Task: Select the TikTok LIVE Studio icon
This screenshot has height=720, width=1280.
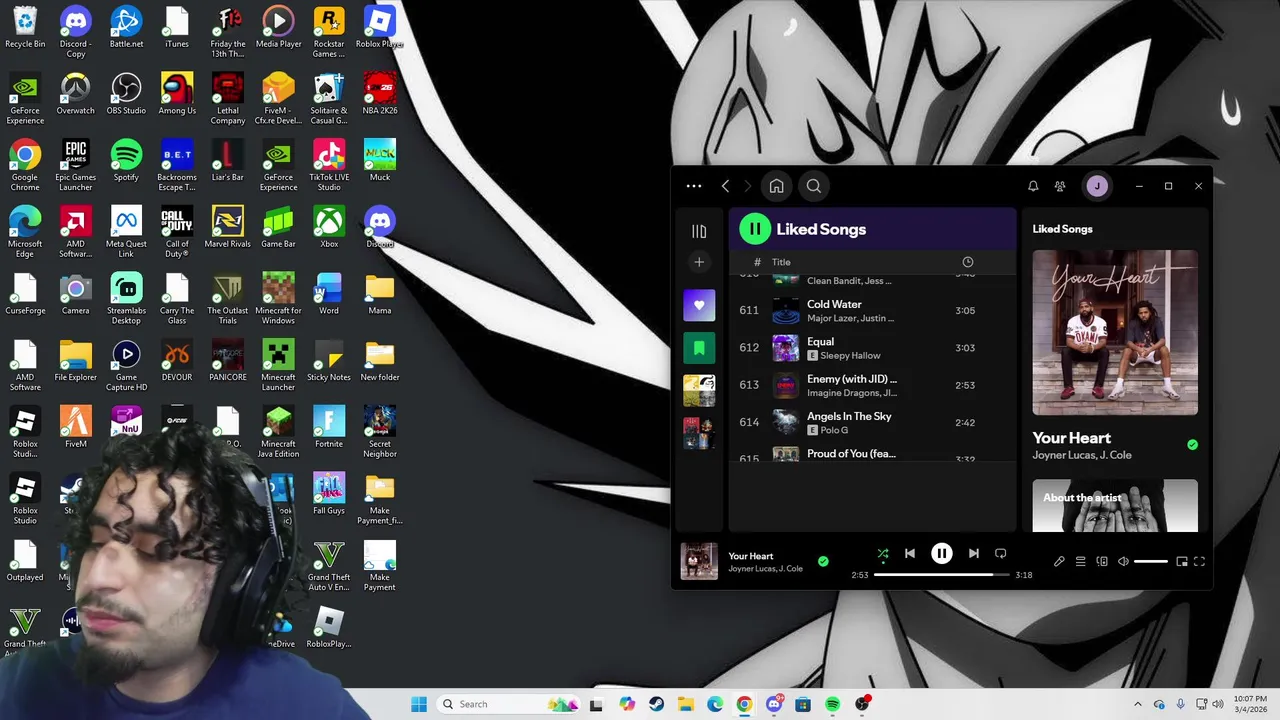Action: (x=329, y=165)
